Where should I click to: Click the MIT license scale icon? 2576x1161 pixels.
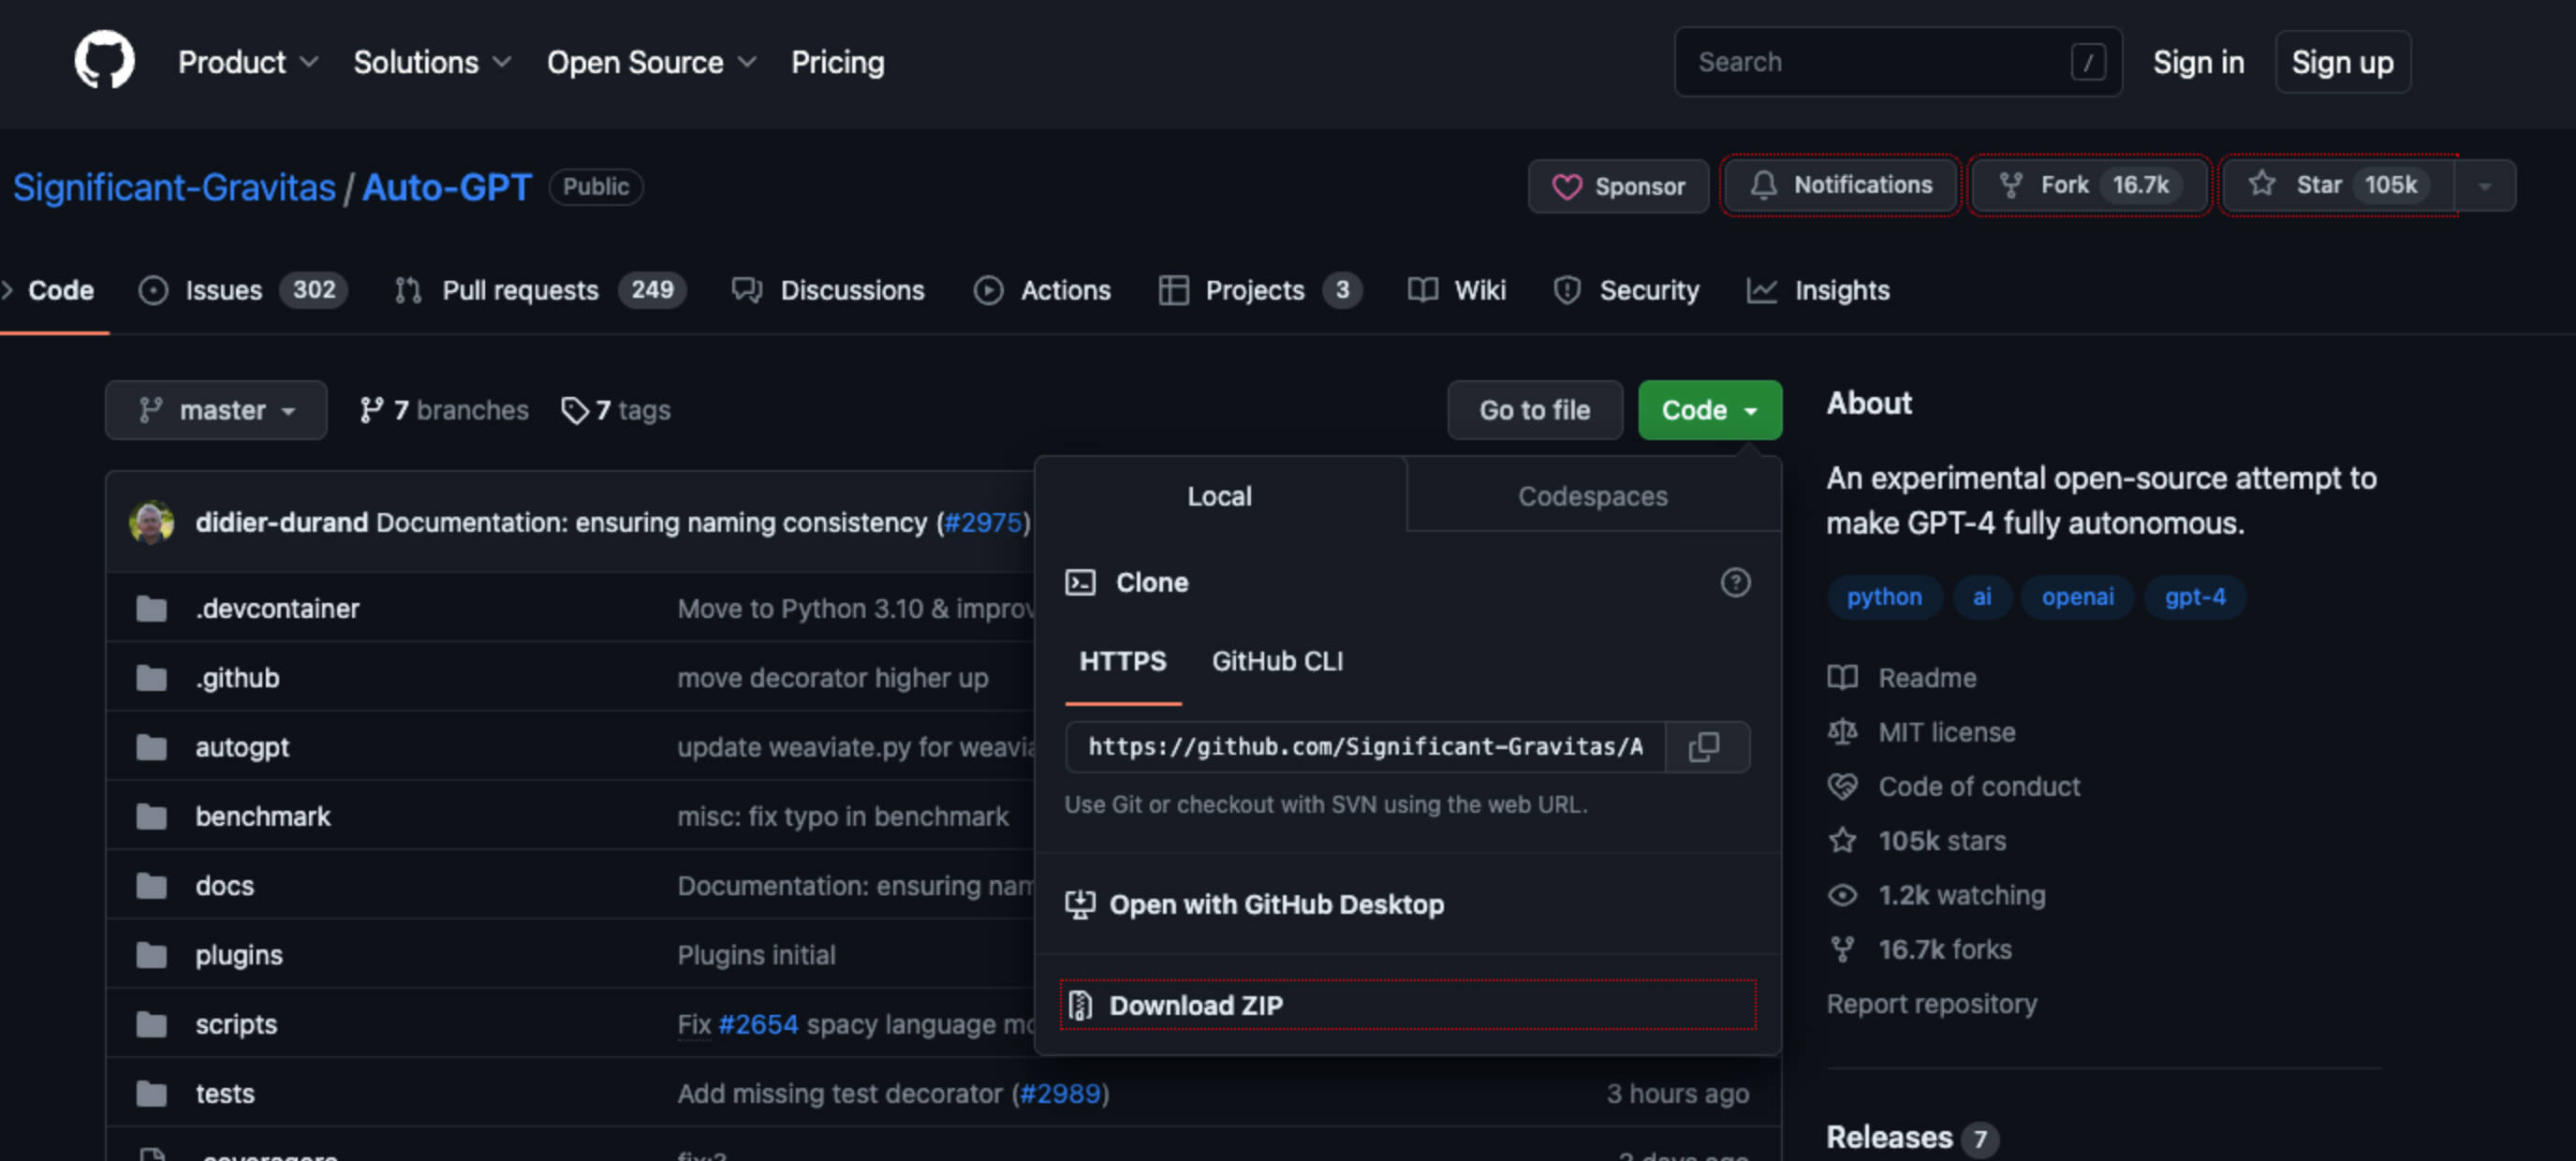(1842, 731)
